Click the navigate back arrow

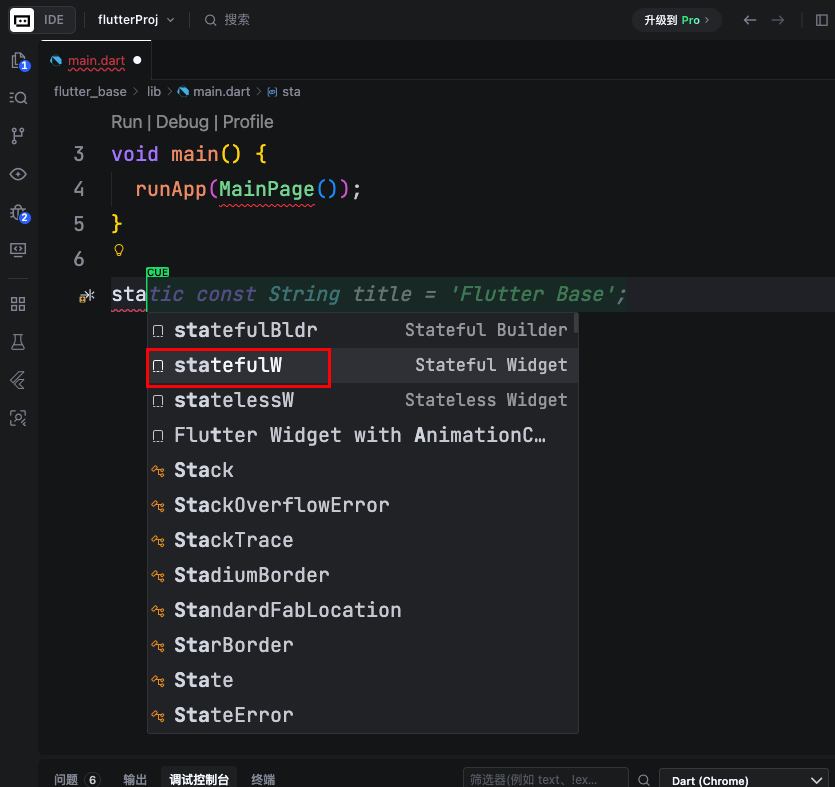(x=750, y=20)
